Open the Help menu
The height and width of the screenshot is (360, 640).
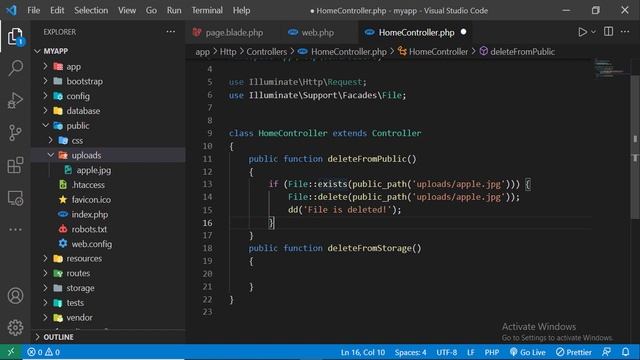click(x=241, y=10)
